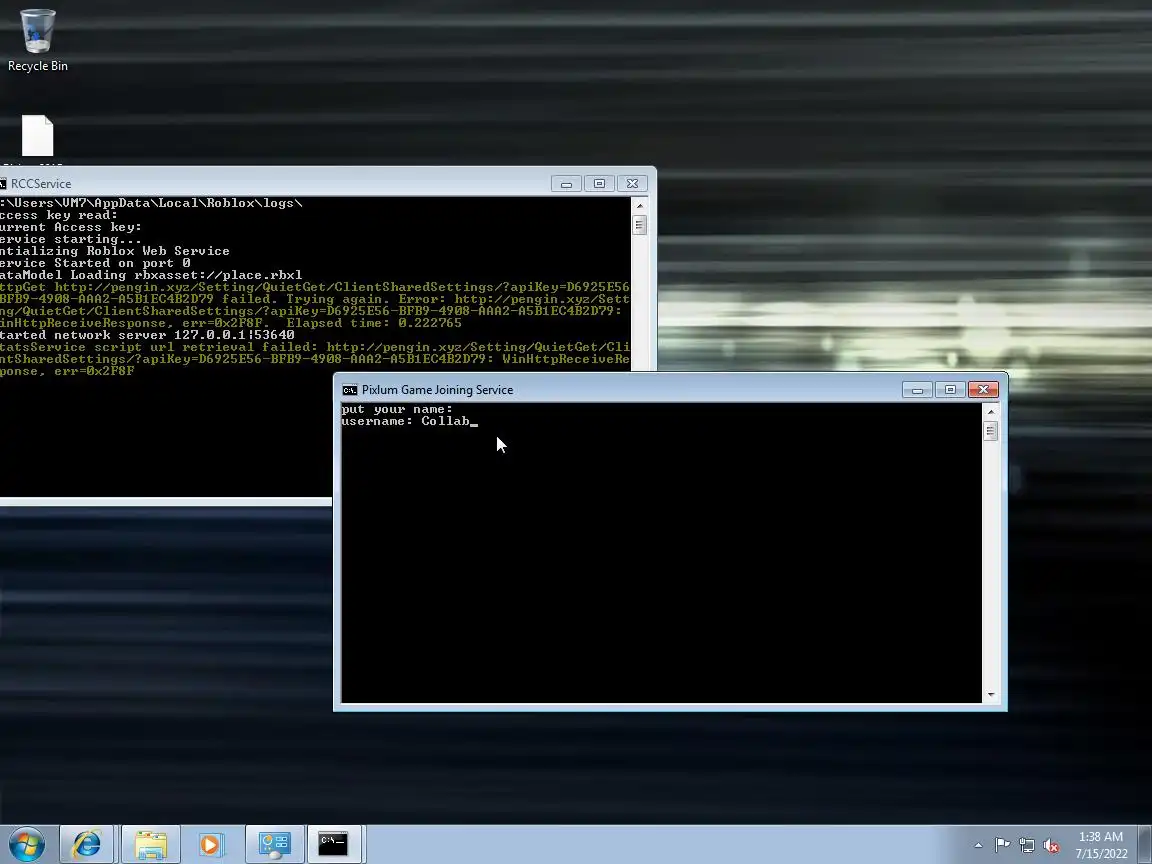The width and height of the screenshot is (1152, 864).
Task: Open the Action Center flag icon
Action: click(1002, 846)
